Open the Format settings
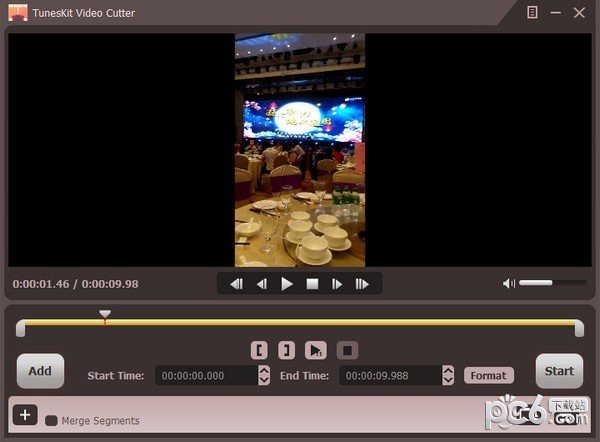The image size is (600, 442). (x=489, y=376)
